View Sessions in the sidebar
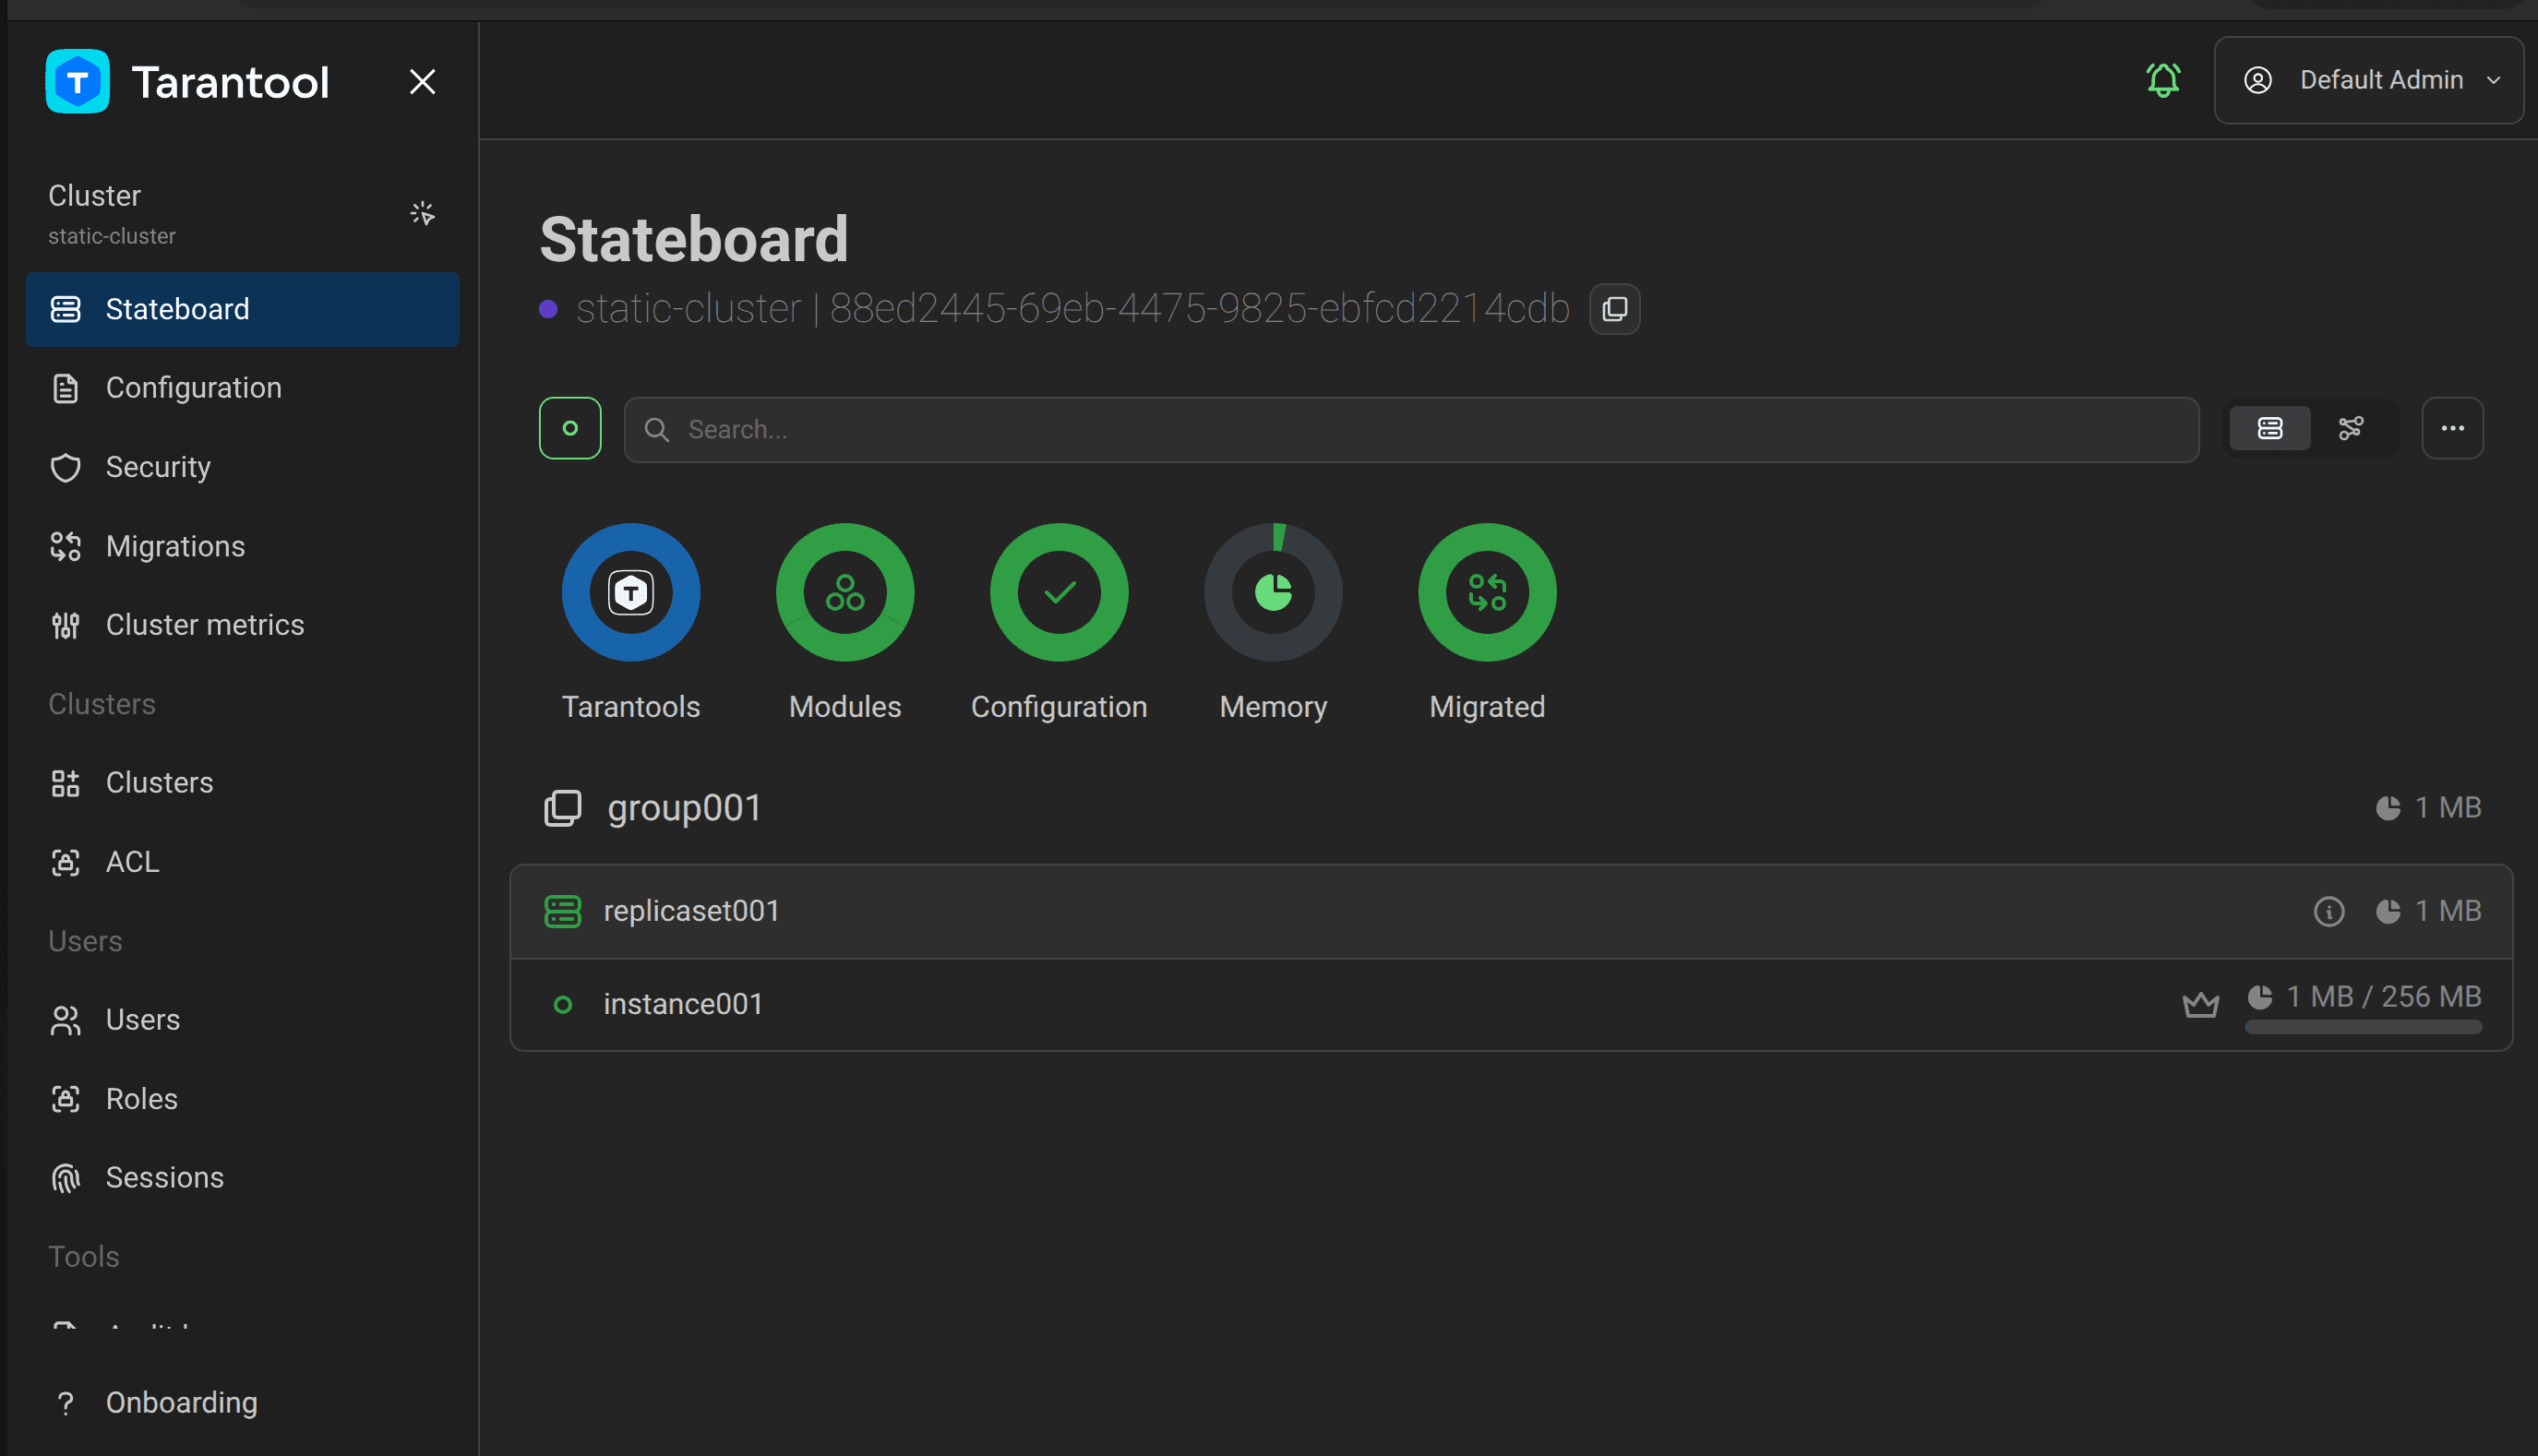Viewport: 2538px width, 1456px height. 243,1178
